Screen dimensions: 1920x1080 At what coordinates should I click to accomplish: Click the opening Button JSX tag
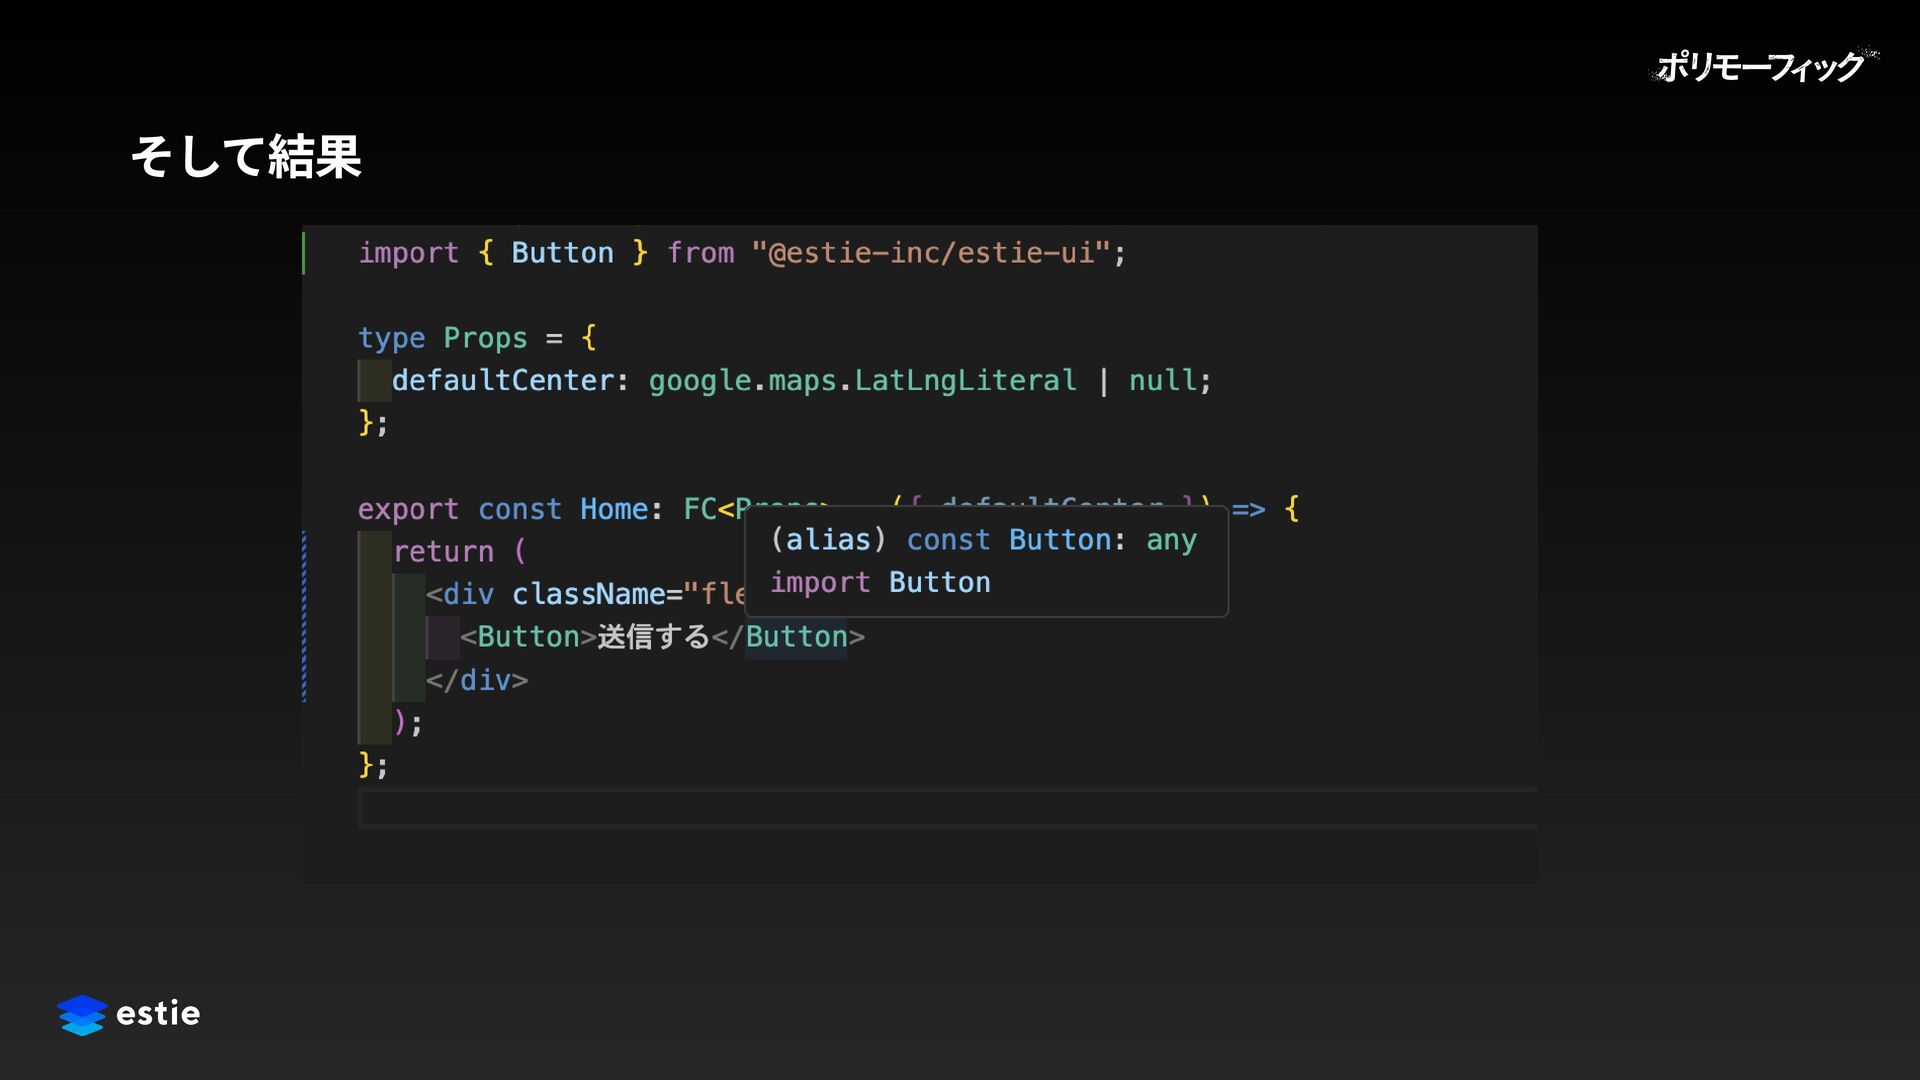click(528, 637)
